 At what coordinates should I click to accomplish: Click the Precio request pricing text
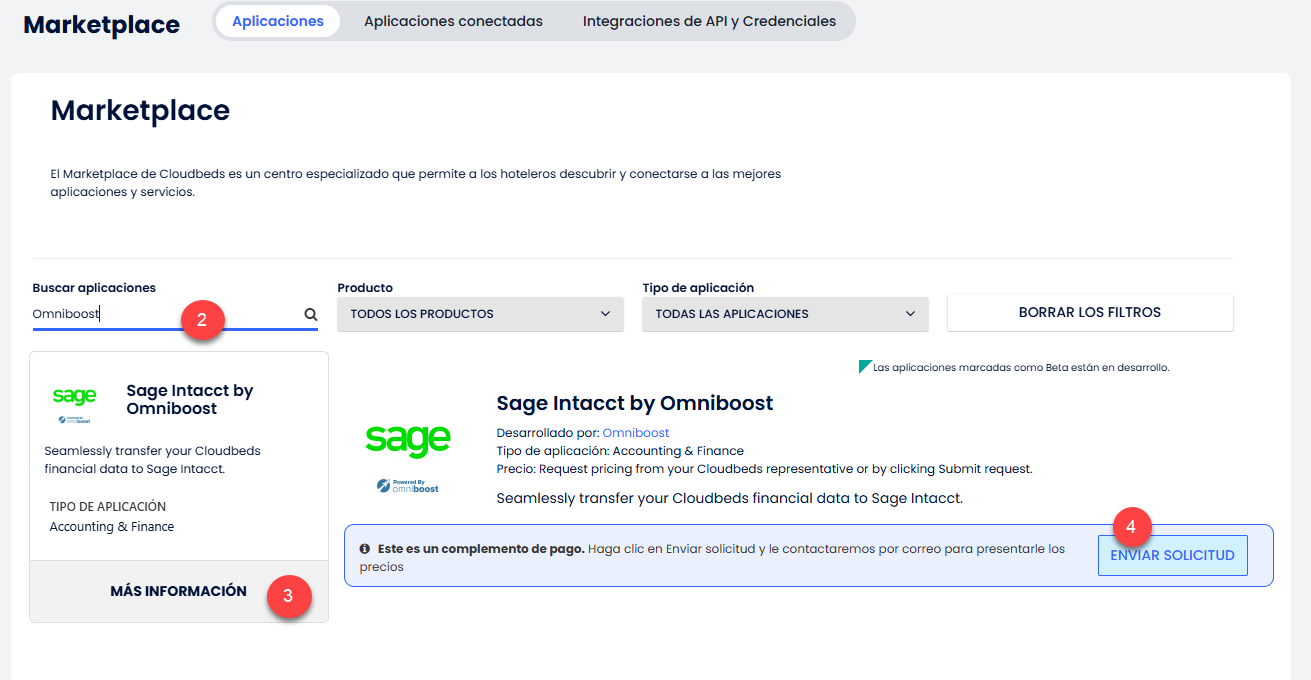click(x=764, y=469)
